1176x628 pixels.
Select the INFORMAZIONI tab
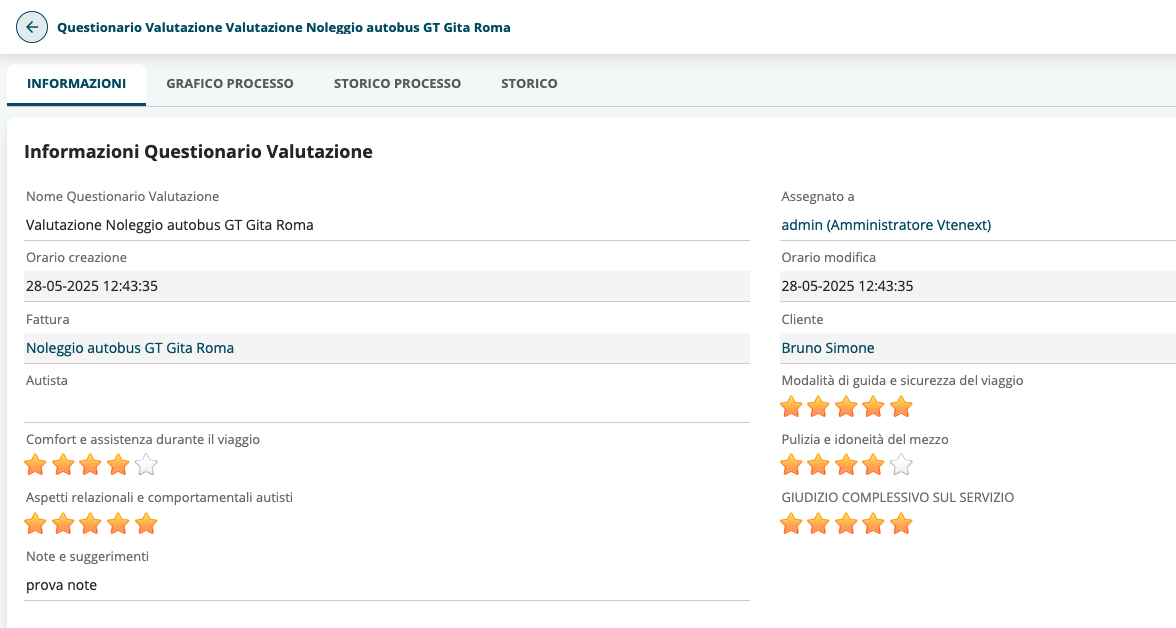[x=76, y=83]
